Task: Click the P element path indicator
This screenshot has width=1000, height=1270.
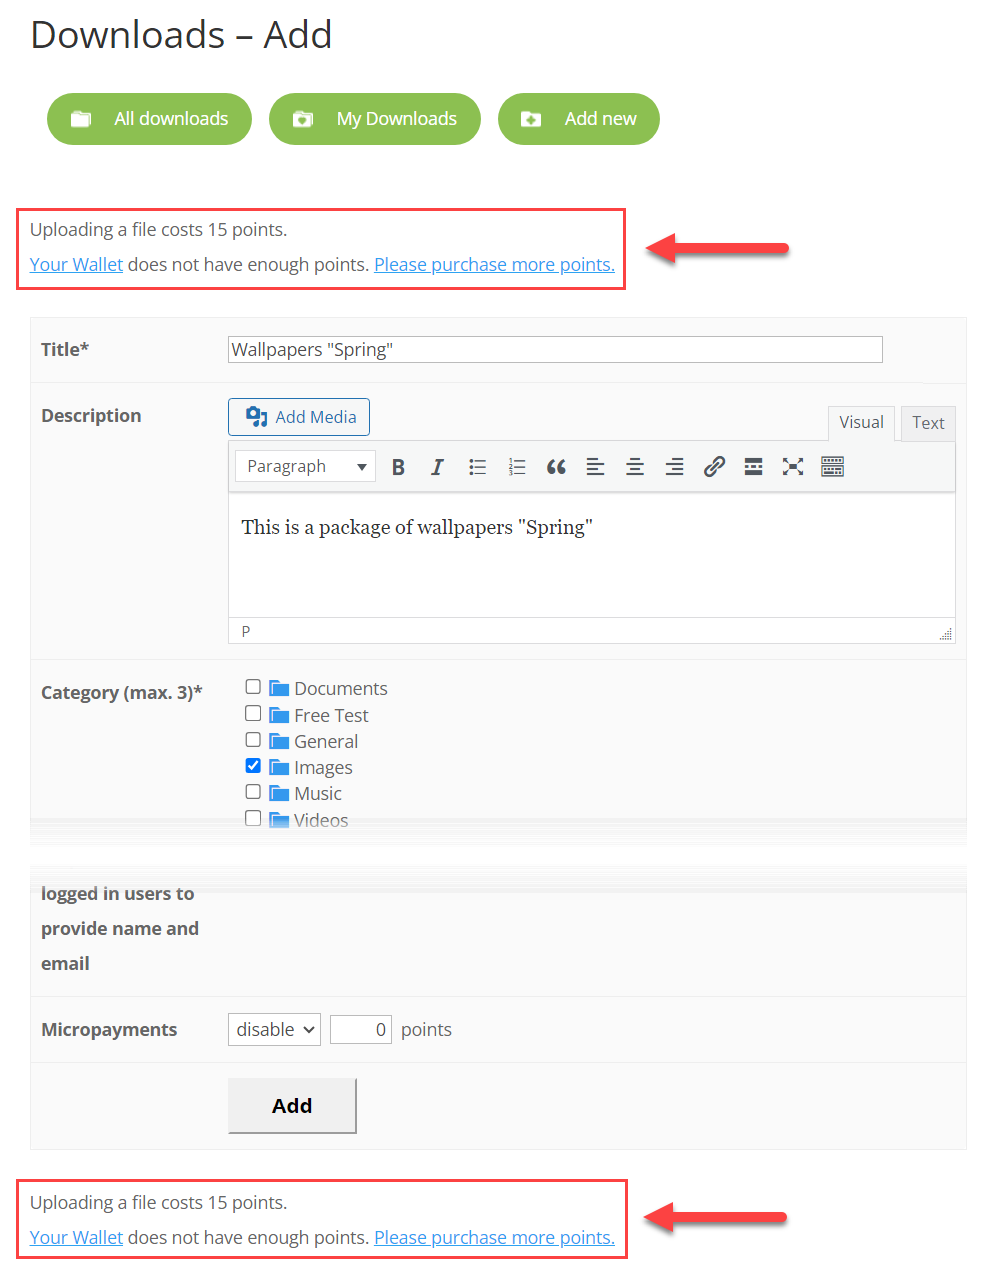Action: [246, 631]
